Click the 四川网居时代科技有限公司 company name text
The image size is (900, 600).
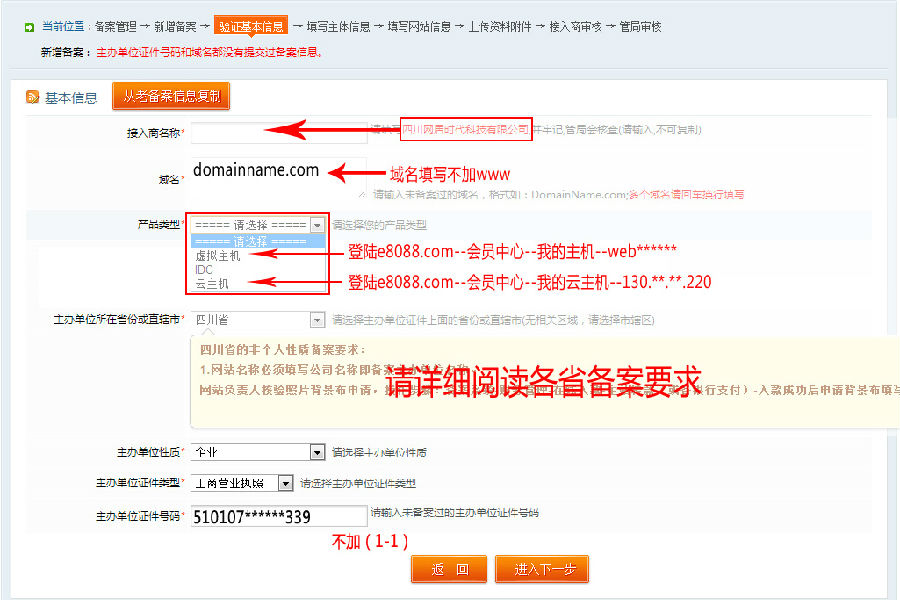click(x=465, y=129)
